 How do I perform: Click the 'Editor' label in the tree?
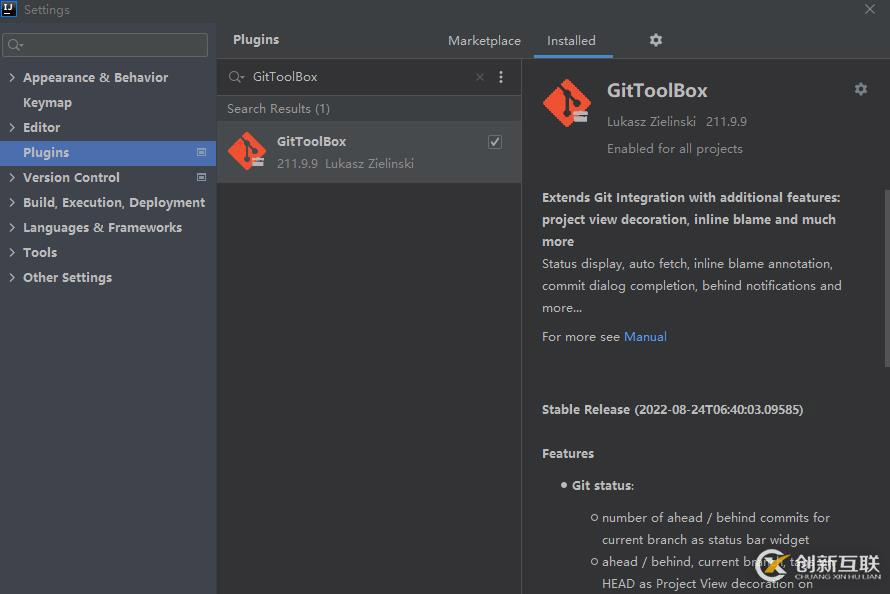pos(41,128)
